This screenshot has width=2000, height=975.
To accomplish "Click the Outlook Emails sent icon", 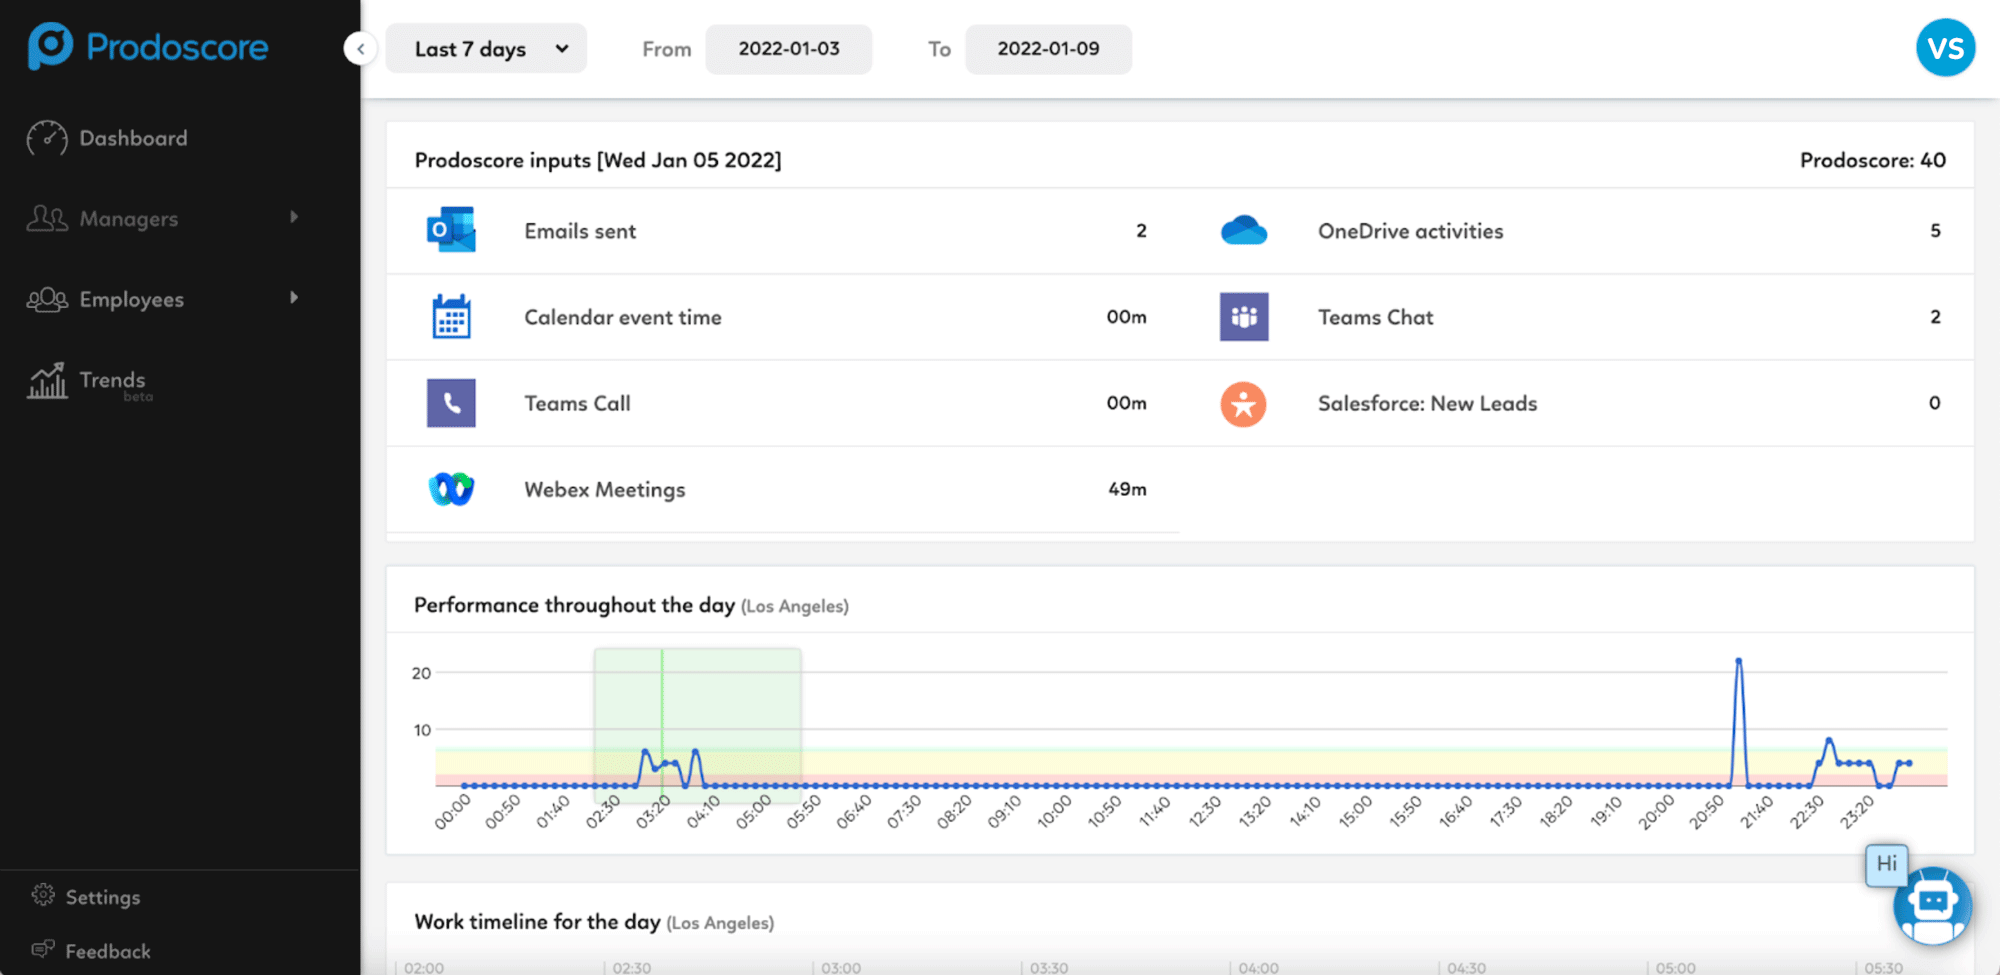I will point(451,231).
